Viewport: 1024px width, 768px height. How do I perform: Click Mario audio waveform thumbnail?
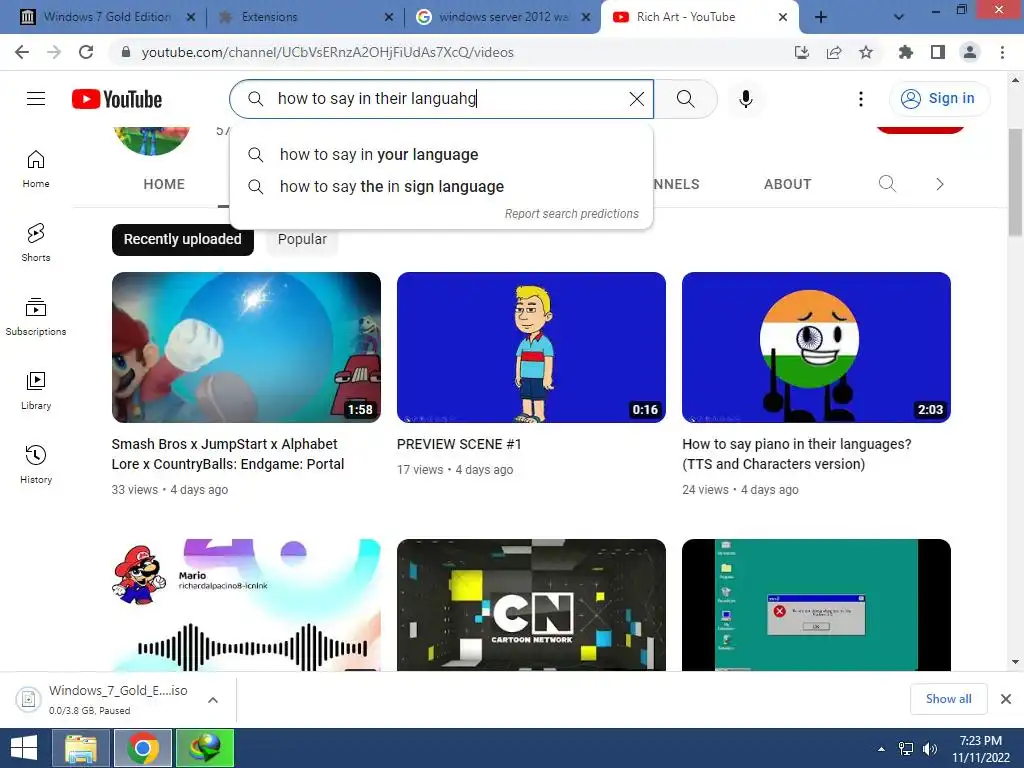(x=246, y=605)
